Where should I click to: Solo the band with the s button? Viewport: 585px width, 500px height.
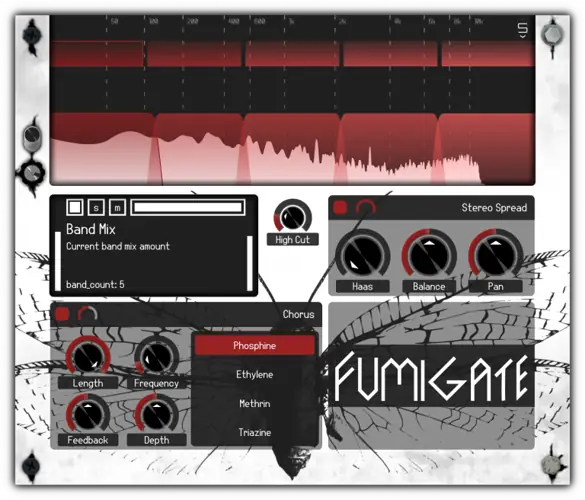96,207
